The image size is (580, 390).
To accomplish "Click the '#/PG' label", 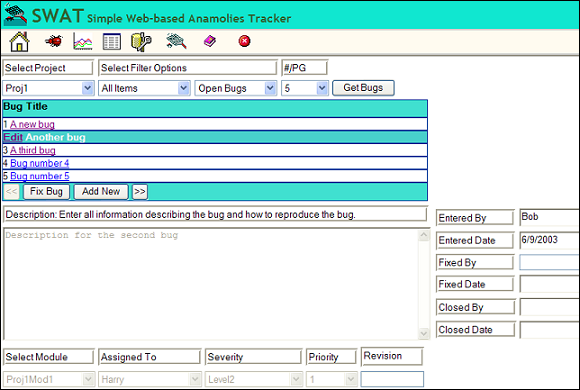I will pyautogui.click(x=304, y=68).
